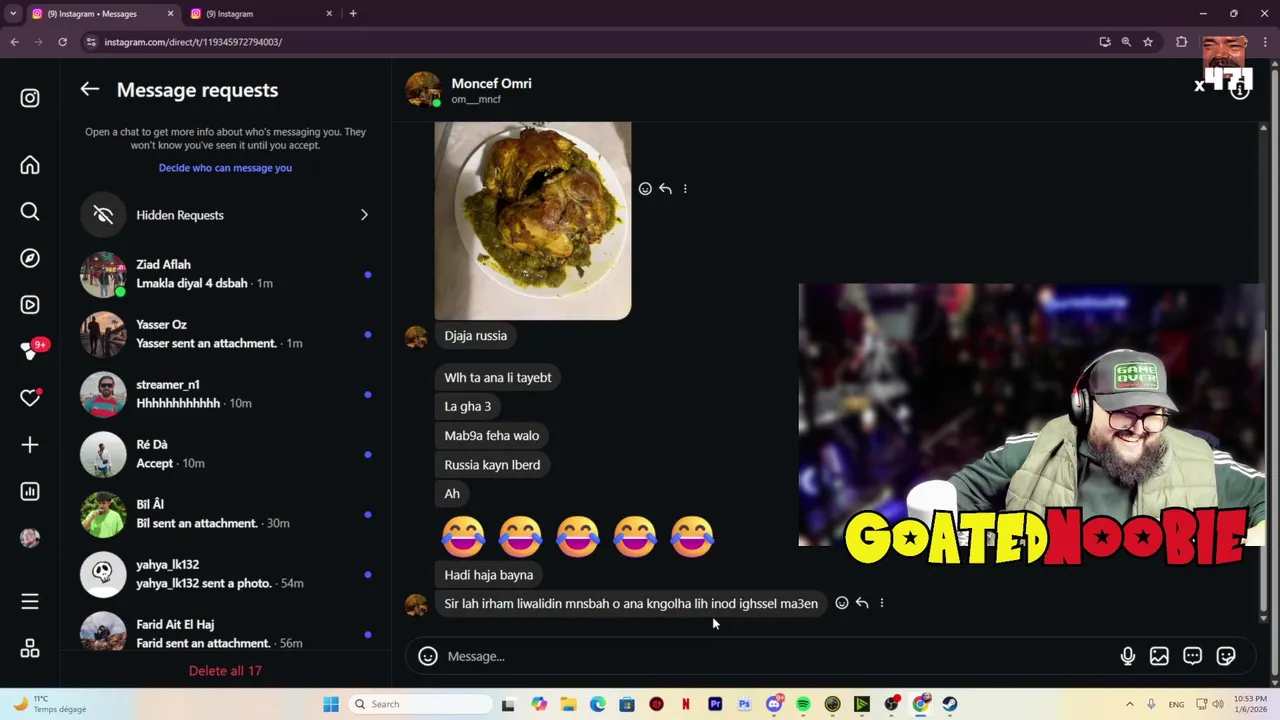This screenshot has height=720, width=1280.
Task: Delete all 17 message requests
Action: 225,671
